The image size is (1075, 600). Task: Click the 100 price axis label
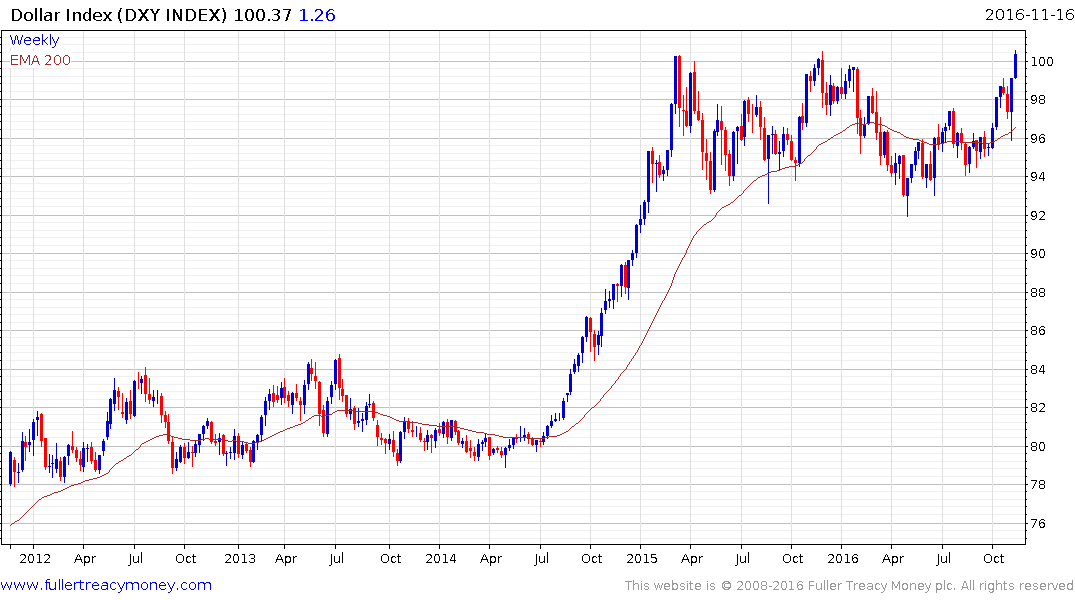coord(1041,62)
